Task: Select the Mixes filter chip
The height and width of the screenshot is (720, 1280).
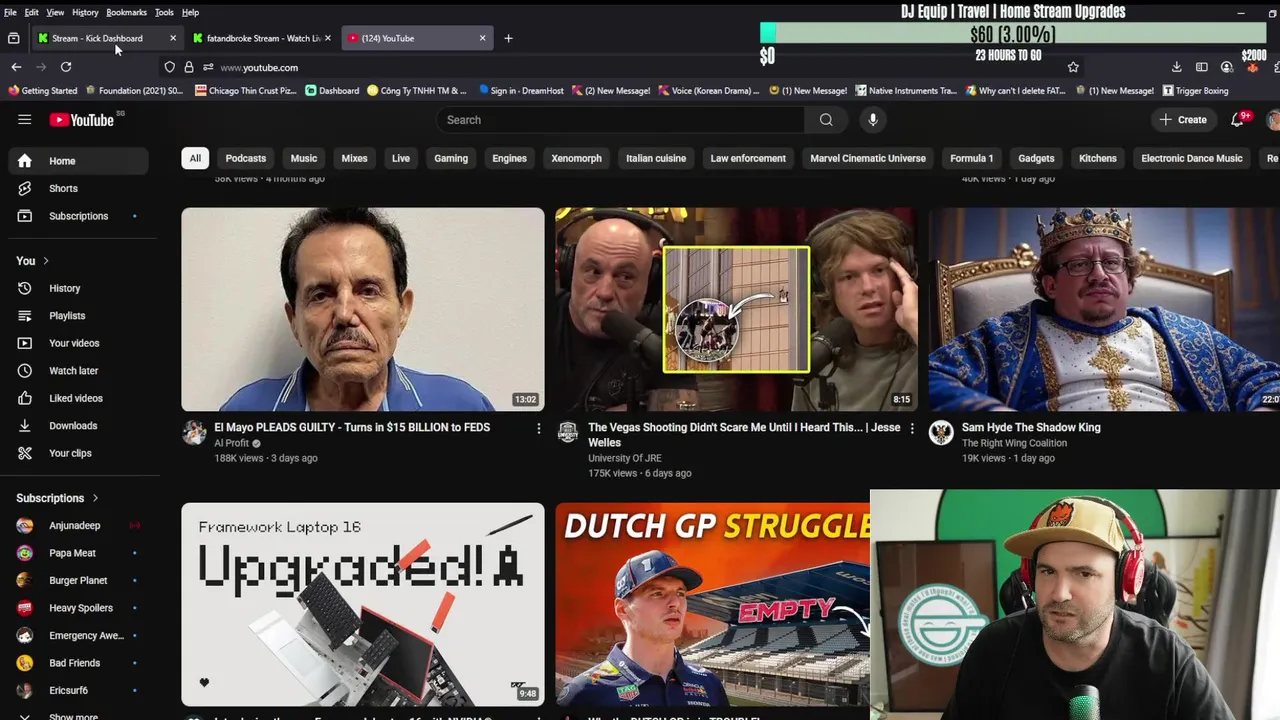Action: tap(354, 158)
